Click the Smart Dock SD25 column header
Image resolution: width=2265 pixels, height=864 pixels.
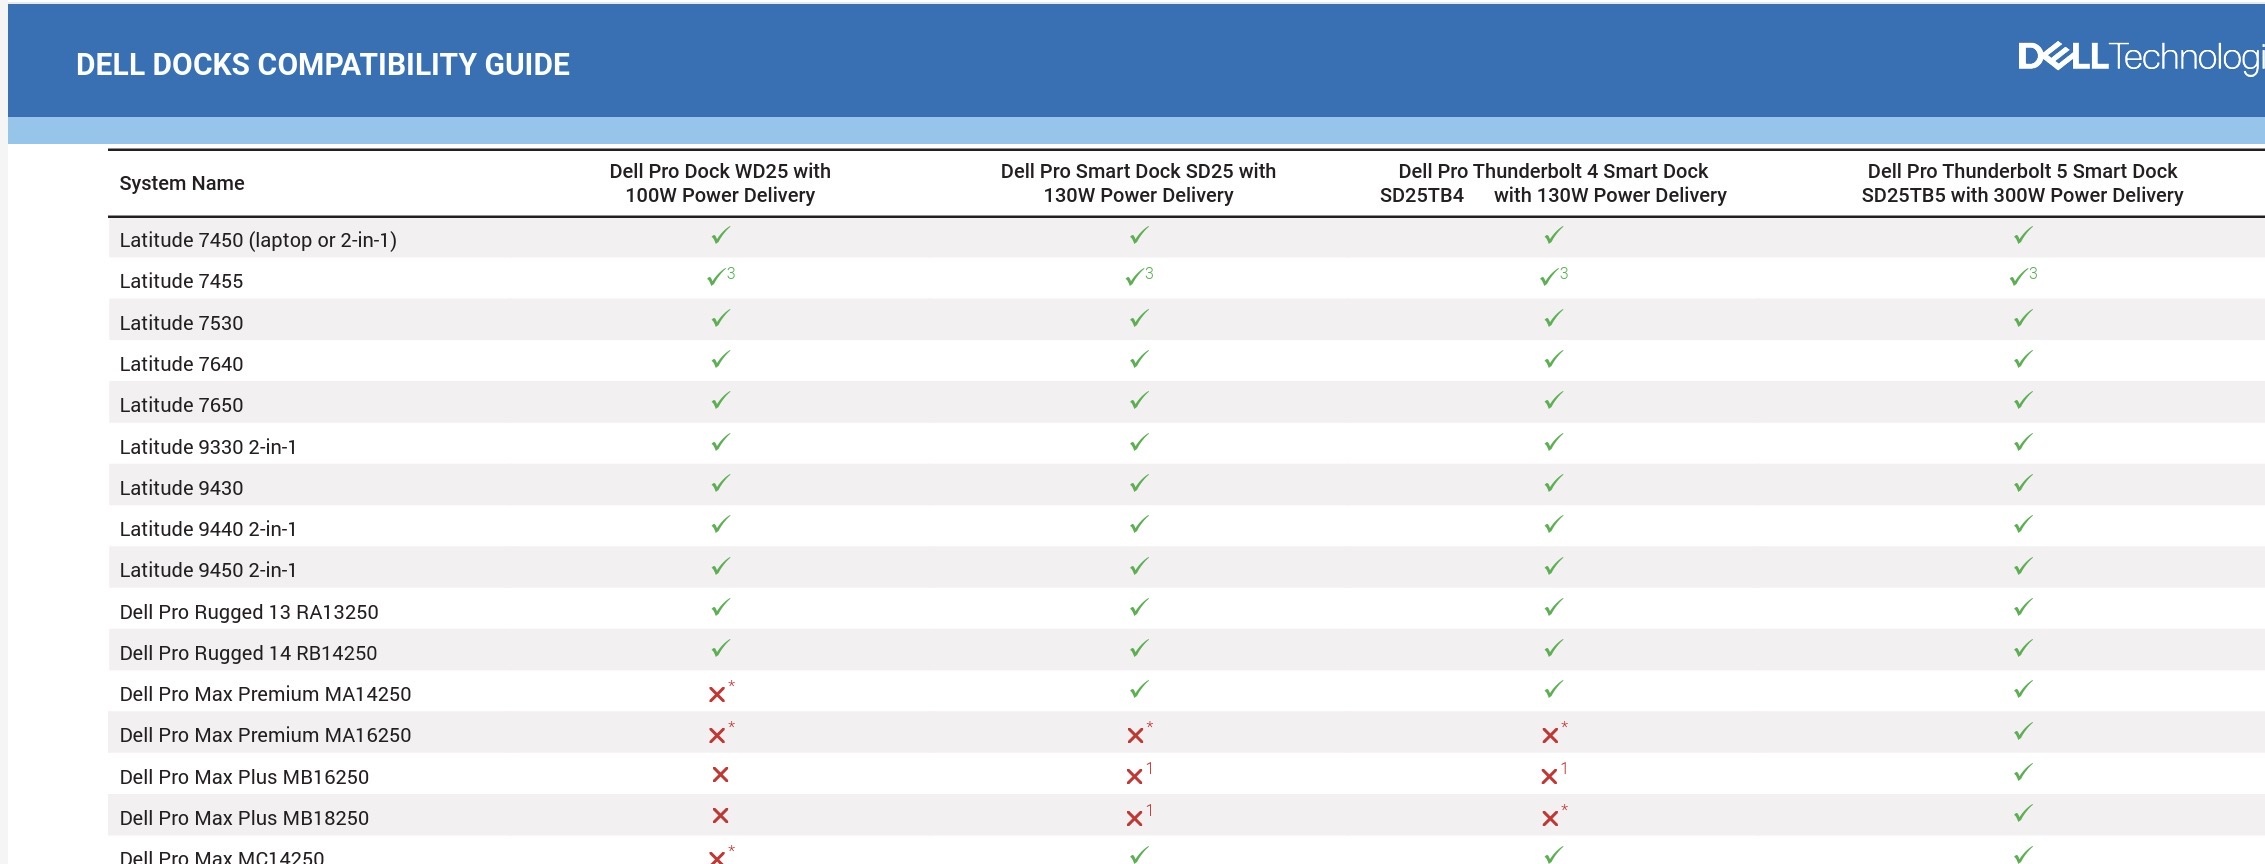[1138, 183]
